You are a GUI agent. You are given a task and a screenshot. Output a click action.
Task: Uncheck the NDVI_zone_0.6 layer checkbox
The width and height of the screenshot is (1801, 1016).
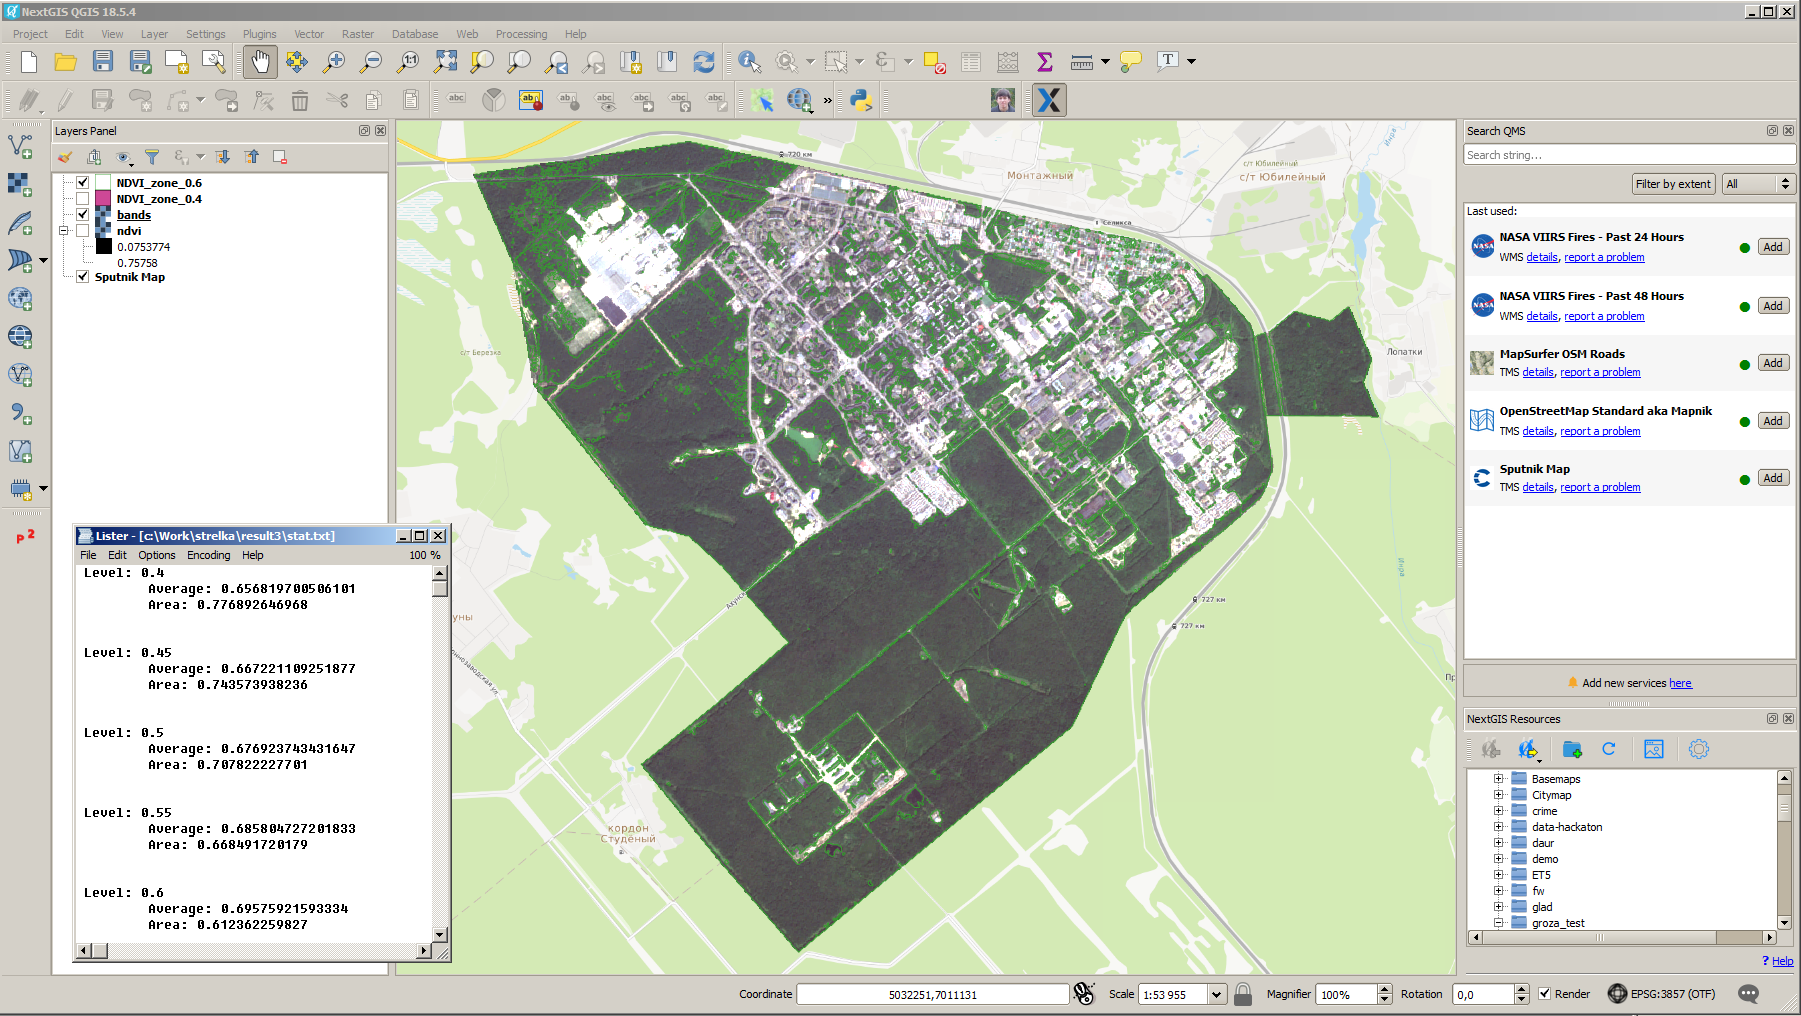tap(83, 183)
